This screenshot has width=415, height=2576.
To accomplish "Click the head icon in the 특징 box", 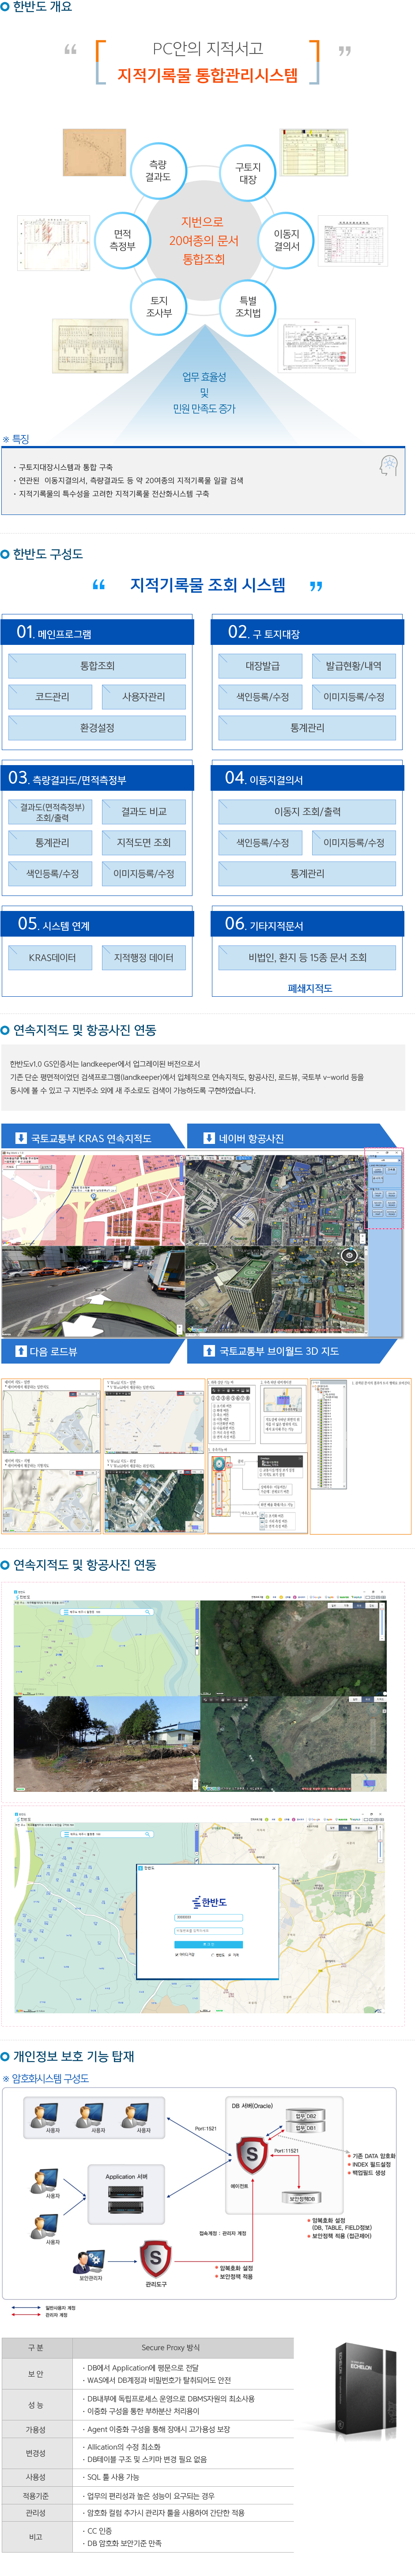I will [389, 465].
